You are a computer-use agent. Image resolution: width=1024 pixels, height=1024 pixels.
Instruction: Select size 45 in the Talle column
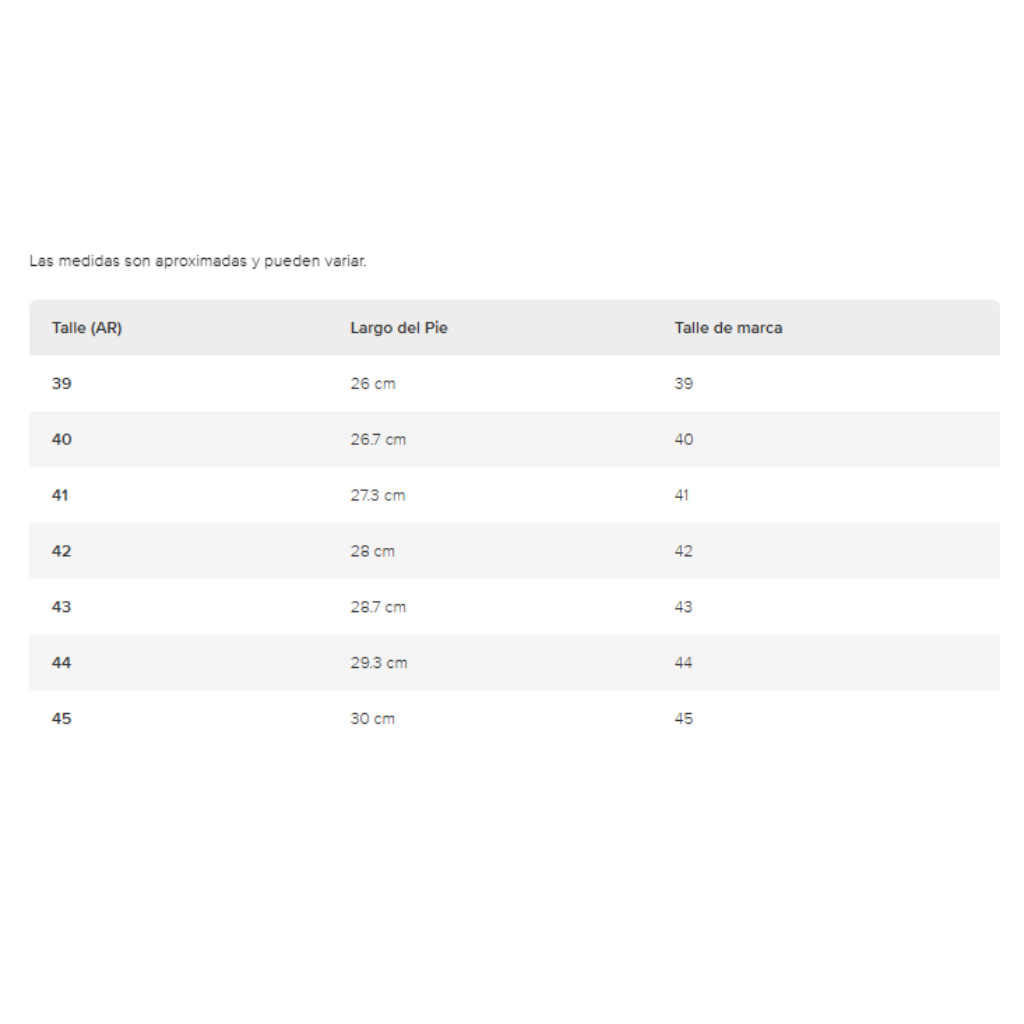click(61, 718)
